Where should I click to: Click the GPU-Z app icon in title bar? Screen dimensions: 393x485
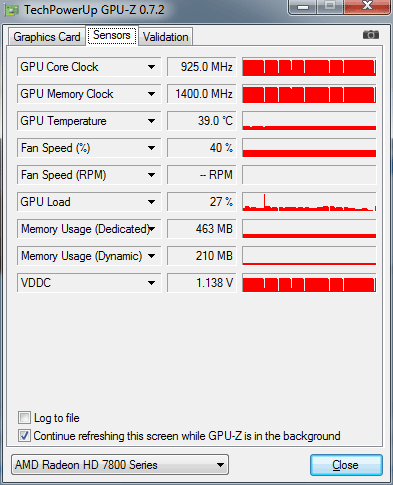pyautogui.click(x=11, y=10)
